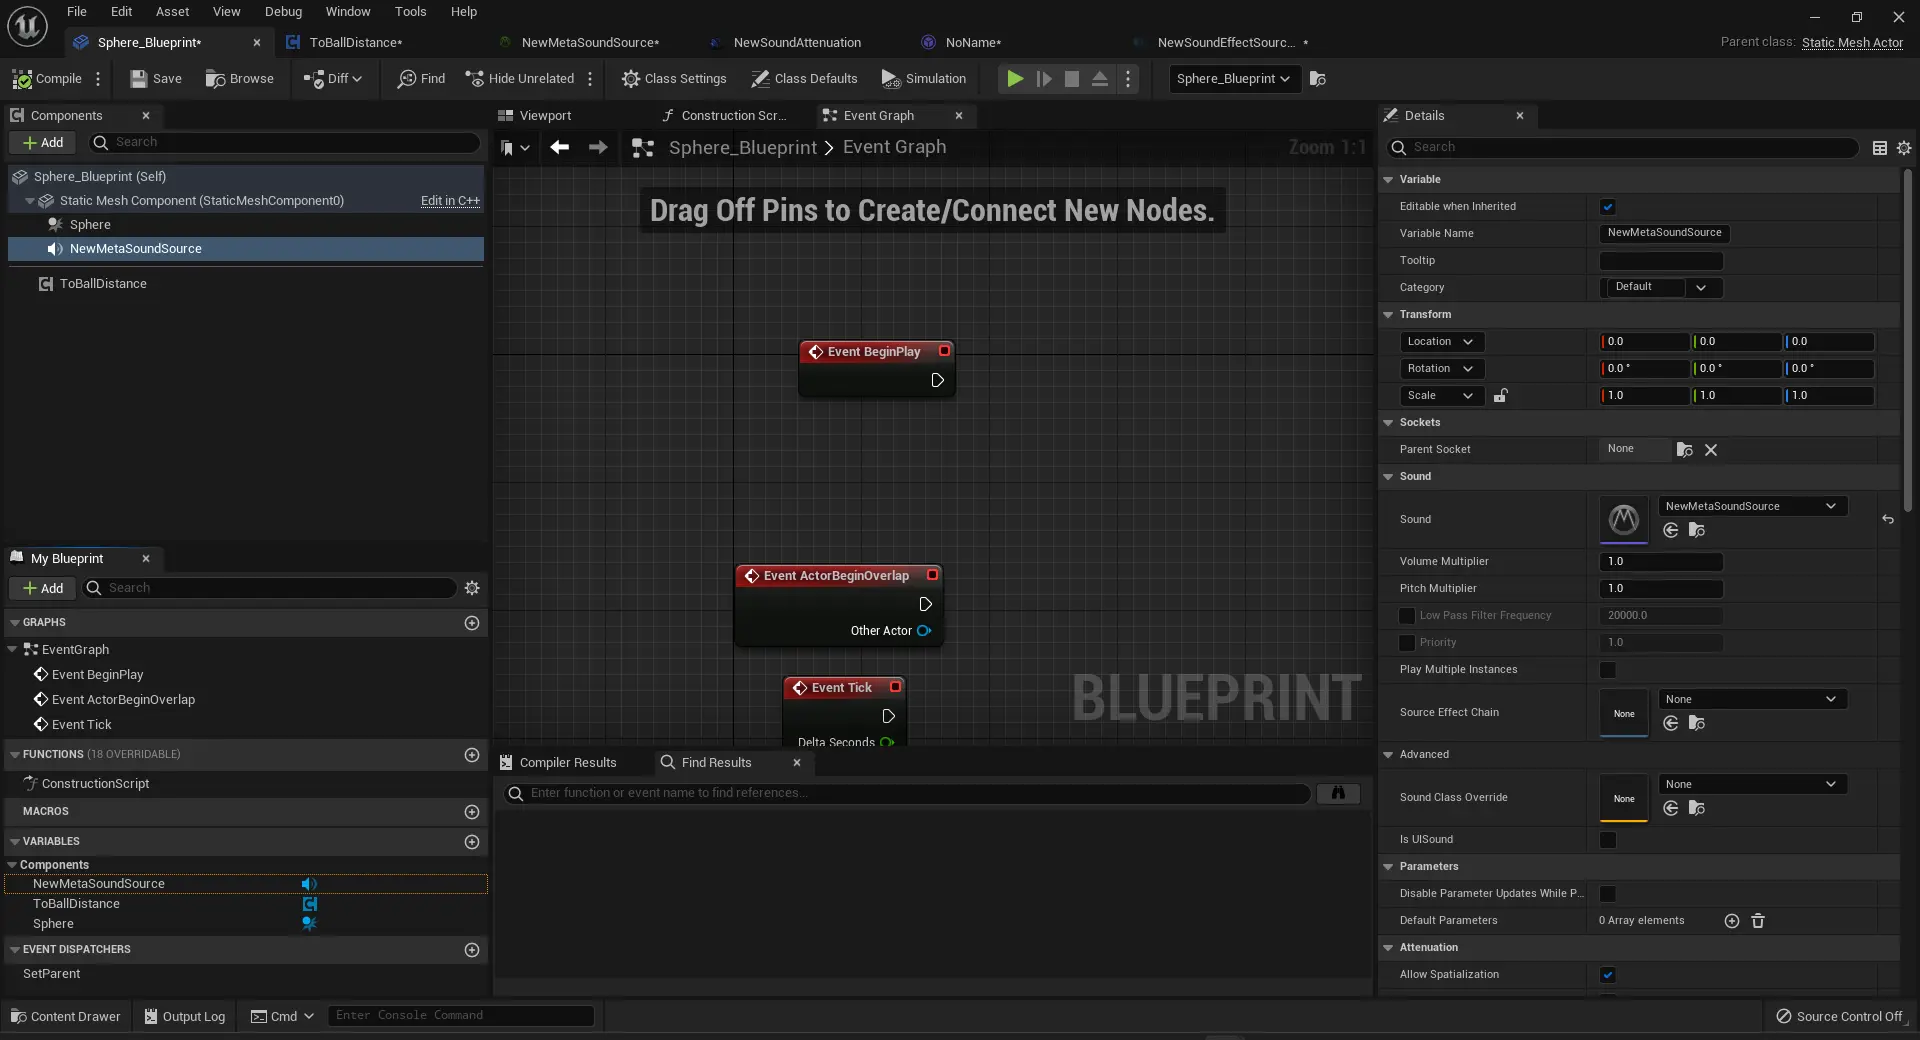Open Source Effect Chain asset dropdown

1752,699
